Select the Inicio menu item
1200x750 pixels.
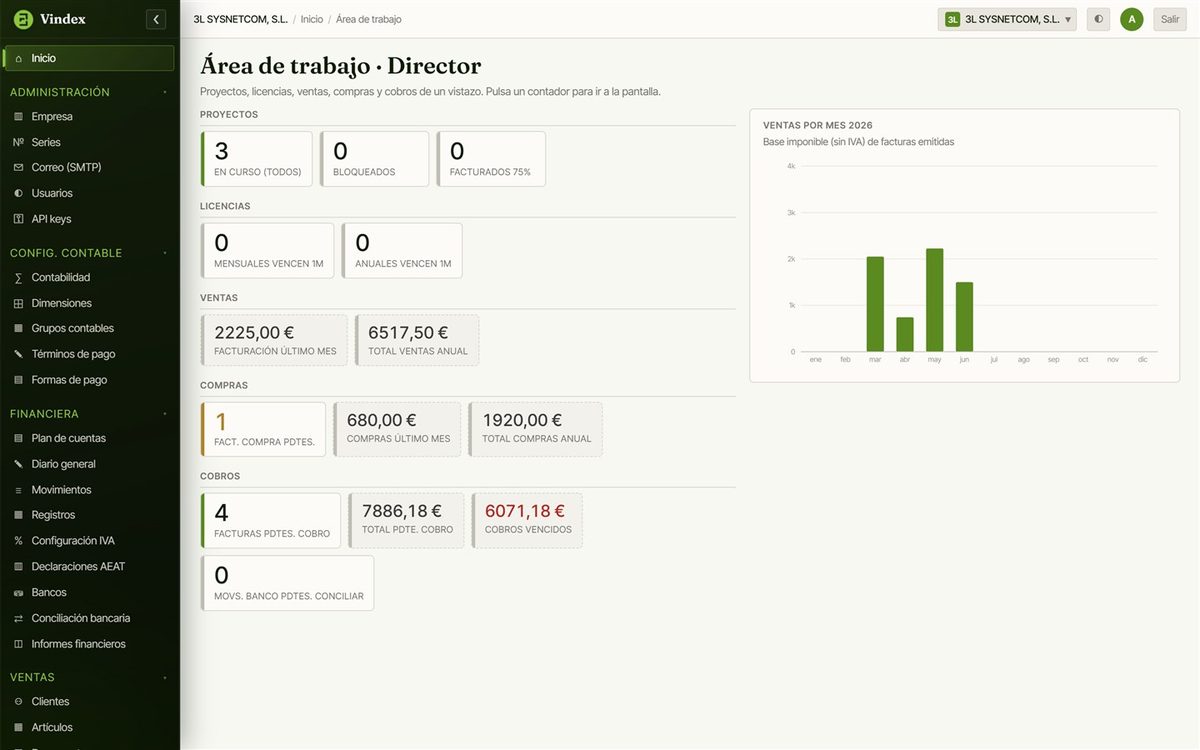(89, 58)
